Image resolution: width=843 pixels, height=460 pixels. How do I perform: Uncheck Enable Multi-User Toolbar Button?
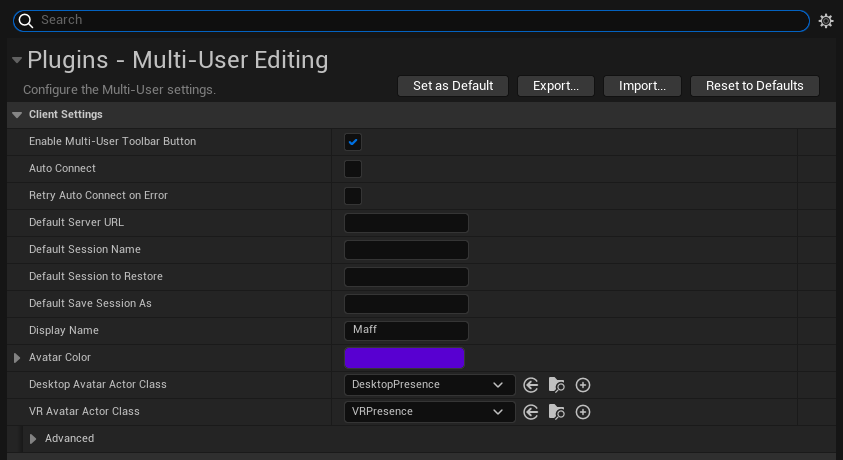(353, 142)
